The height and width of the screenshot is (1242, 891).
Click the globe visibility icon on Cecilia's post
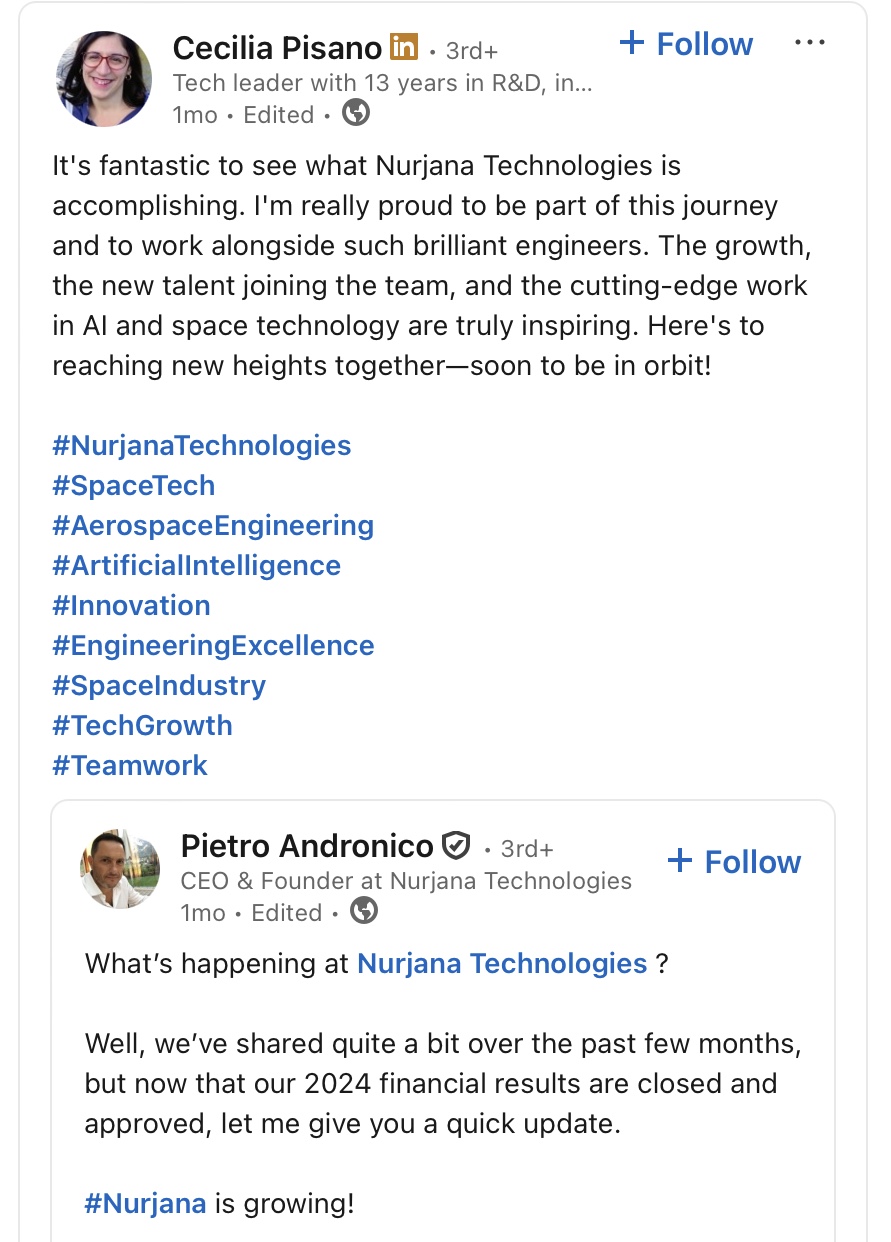tap(356, 114)
